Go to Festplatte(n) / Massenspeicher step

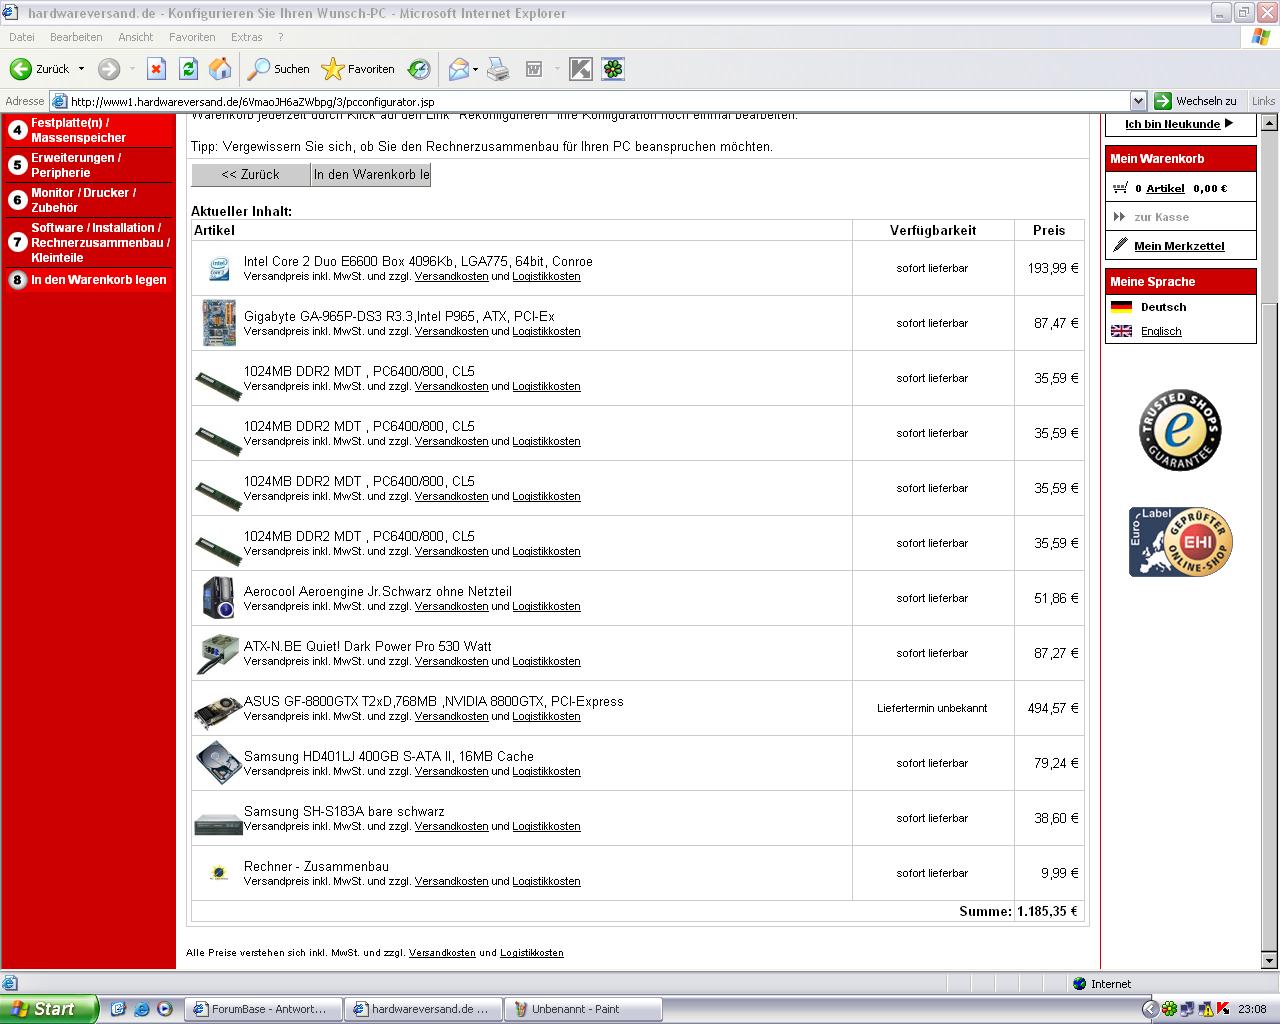pos(78,130)
